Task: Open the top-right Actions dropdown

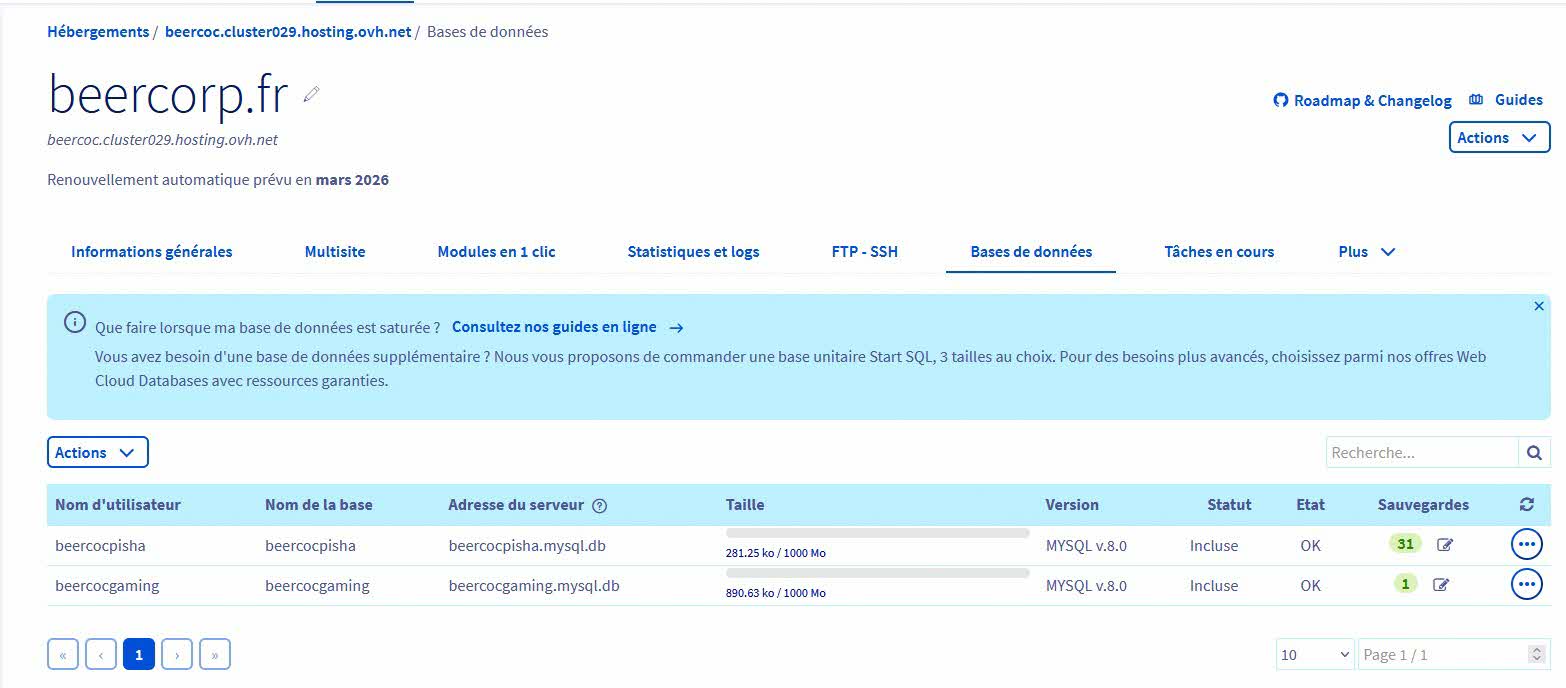Action: tap(1498, 138)
